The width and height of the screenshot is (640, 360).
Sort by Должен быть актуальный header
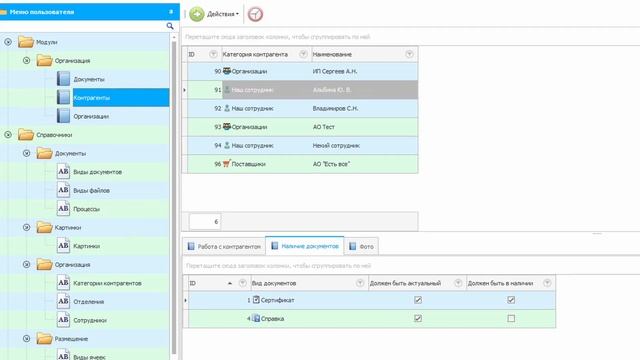tap(405, 283)
